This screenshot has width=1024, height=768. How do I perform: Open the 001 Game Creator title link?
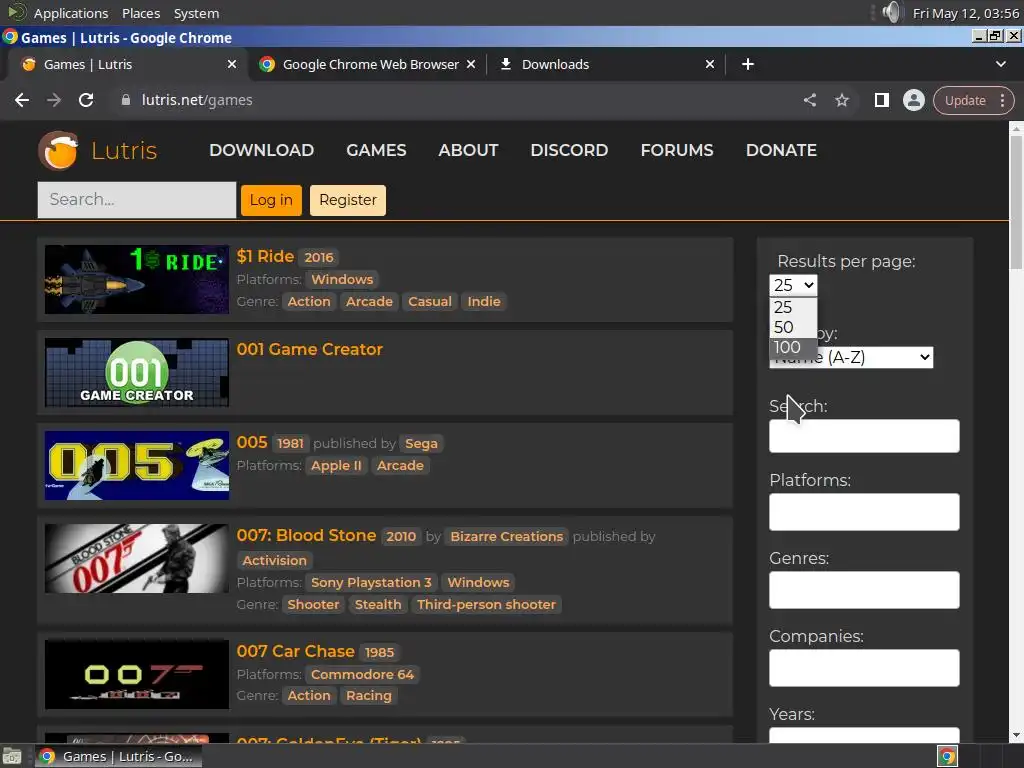pyautogui.click(x=310, y=349)
